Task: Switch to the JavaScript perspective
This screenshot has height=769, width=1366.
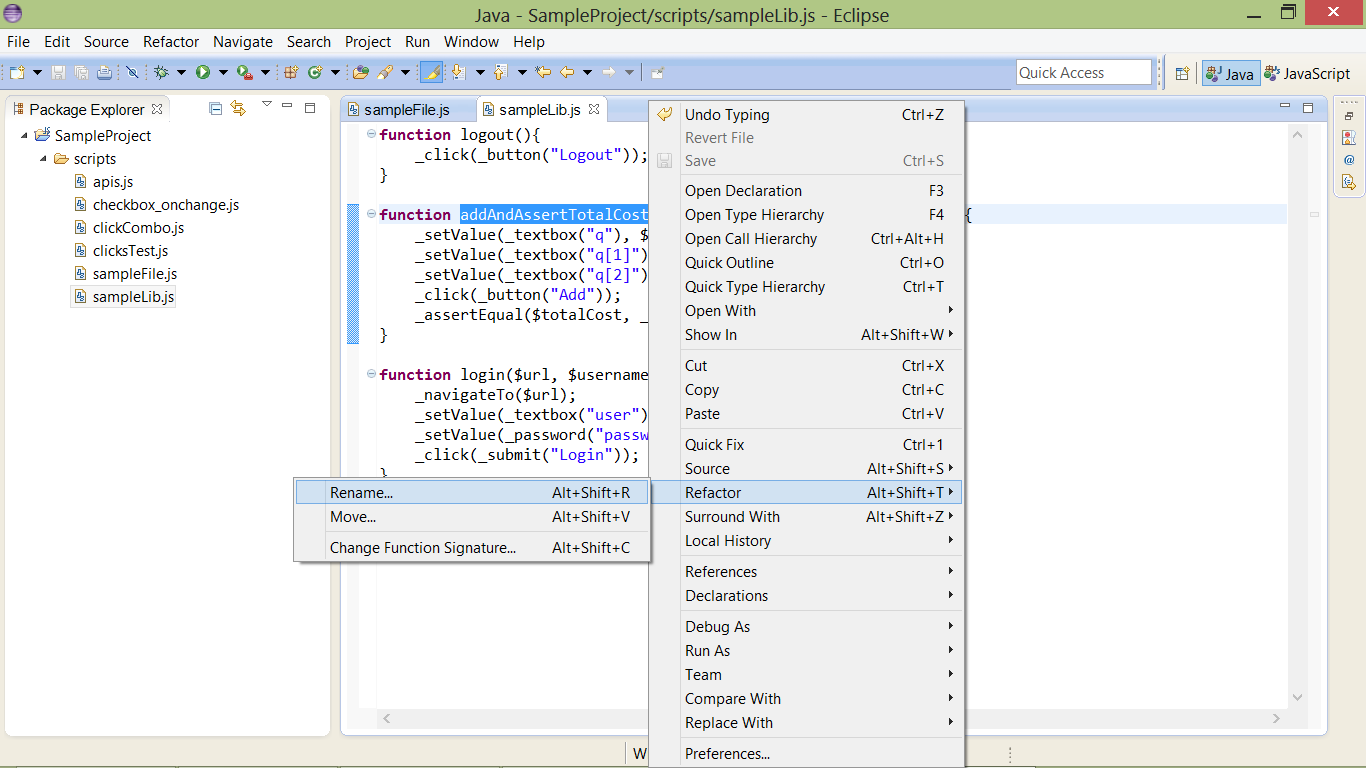Action: coord(1307,73)
